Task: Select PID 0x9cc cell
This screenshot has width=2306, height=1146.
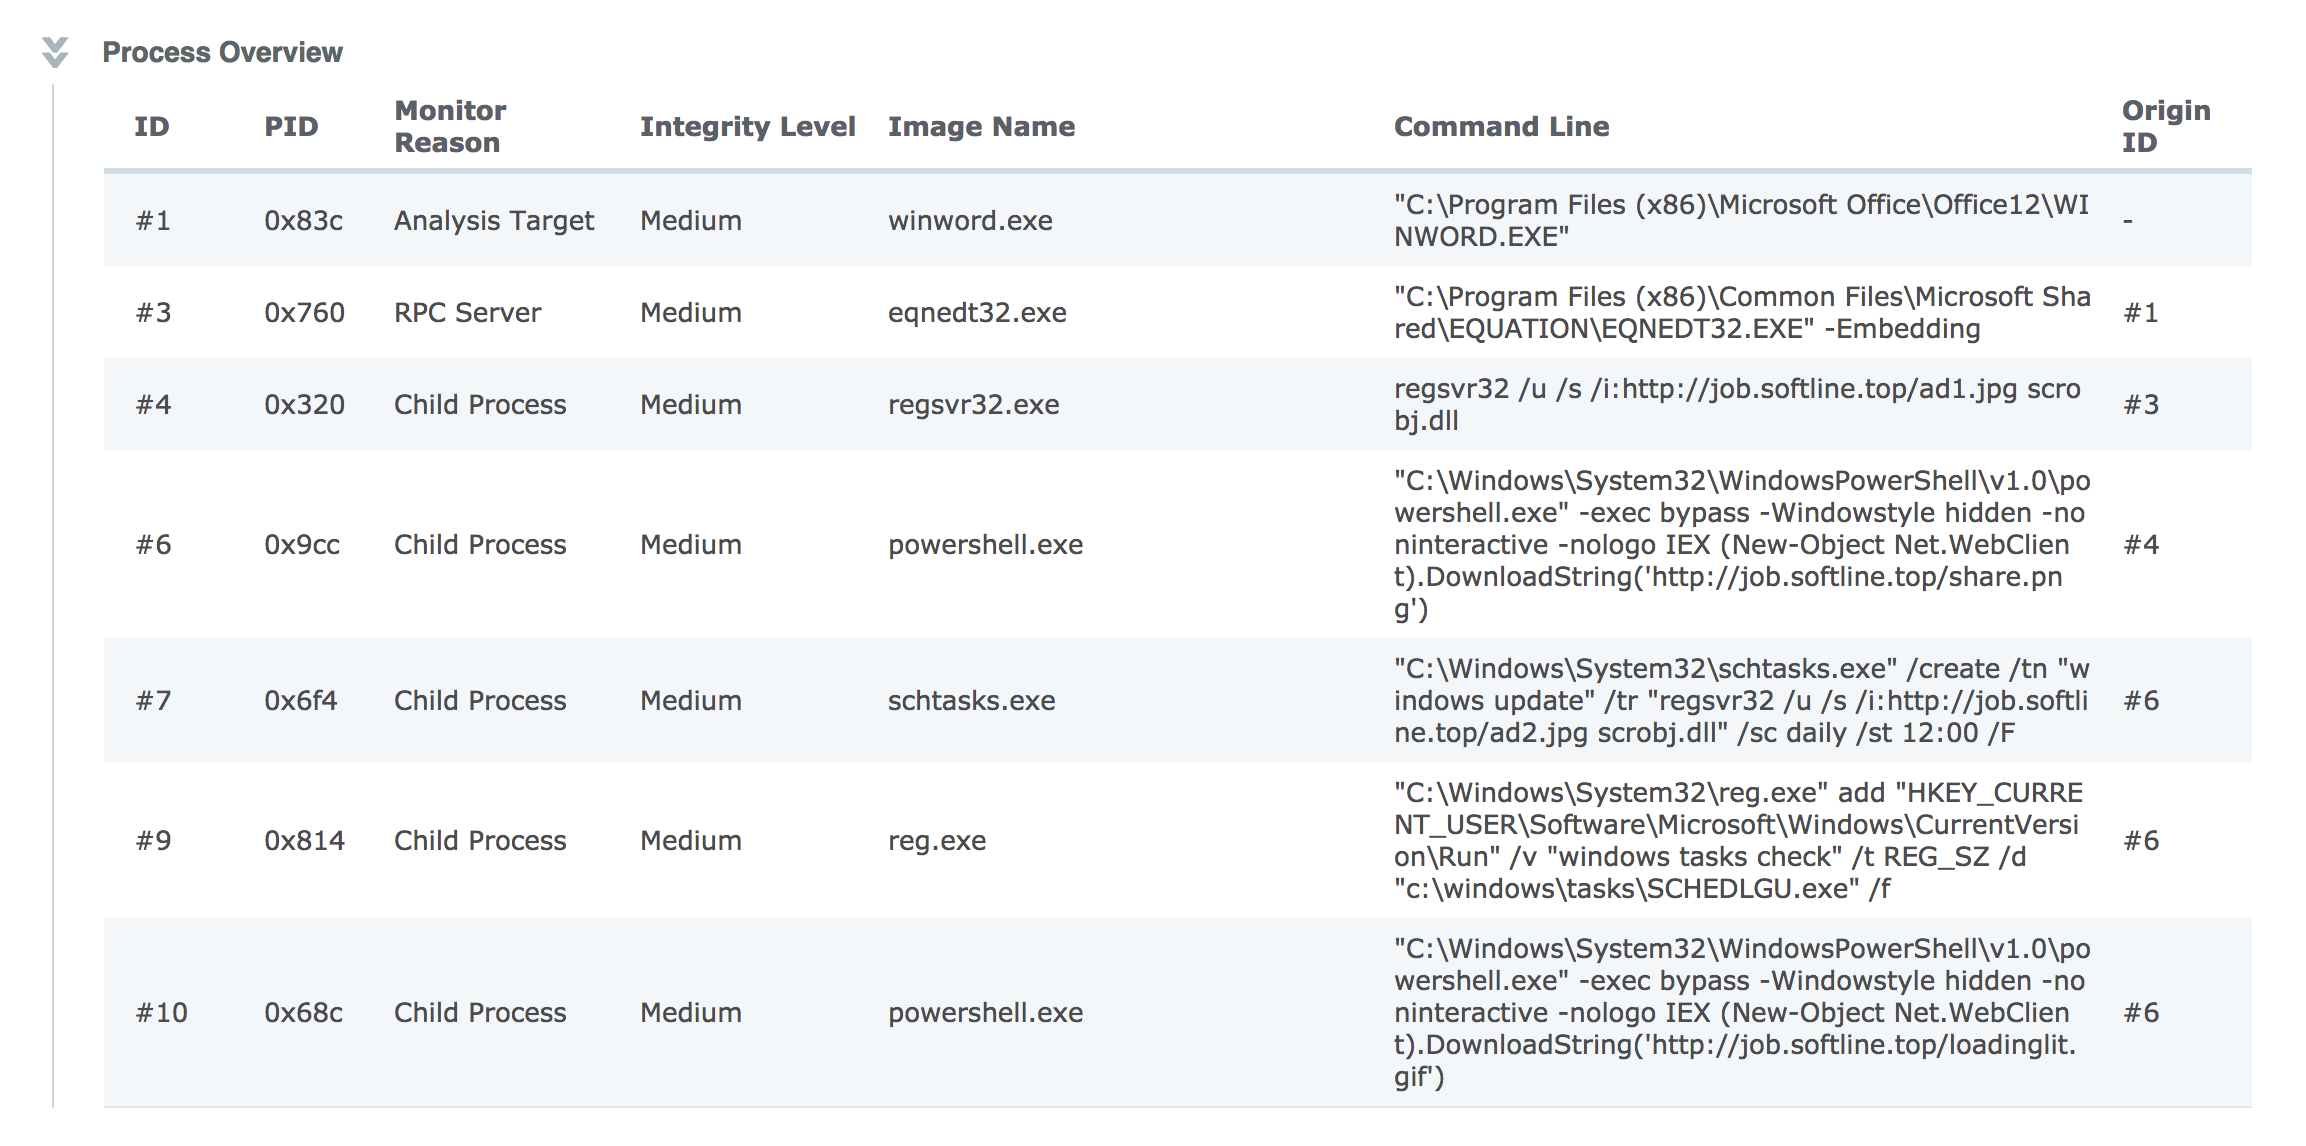Action: (302, 544)
